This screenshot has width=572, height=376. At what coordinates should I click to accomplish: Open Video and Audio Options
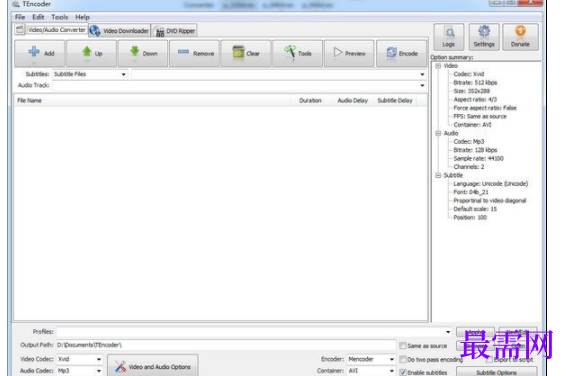(x=153, y=366)
